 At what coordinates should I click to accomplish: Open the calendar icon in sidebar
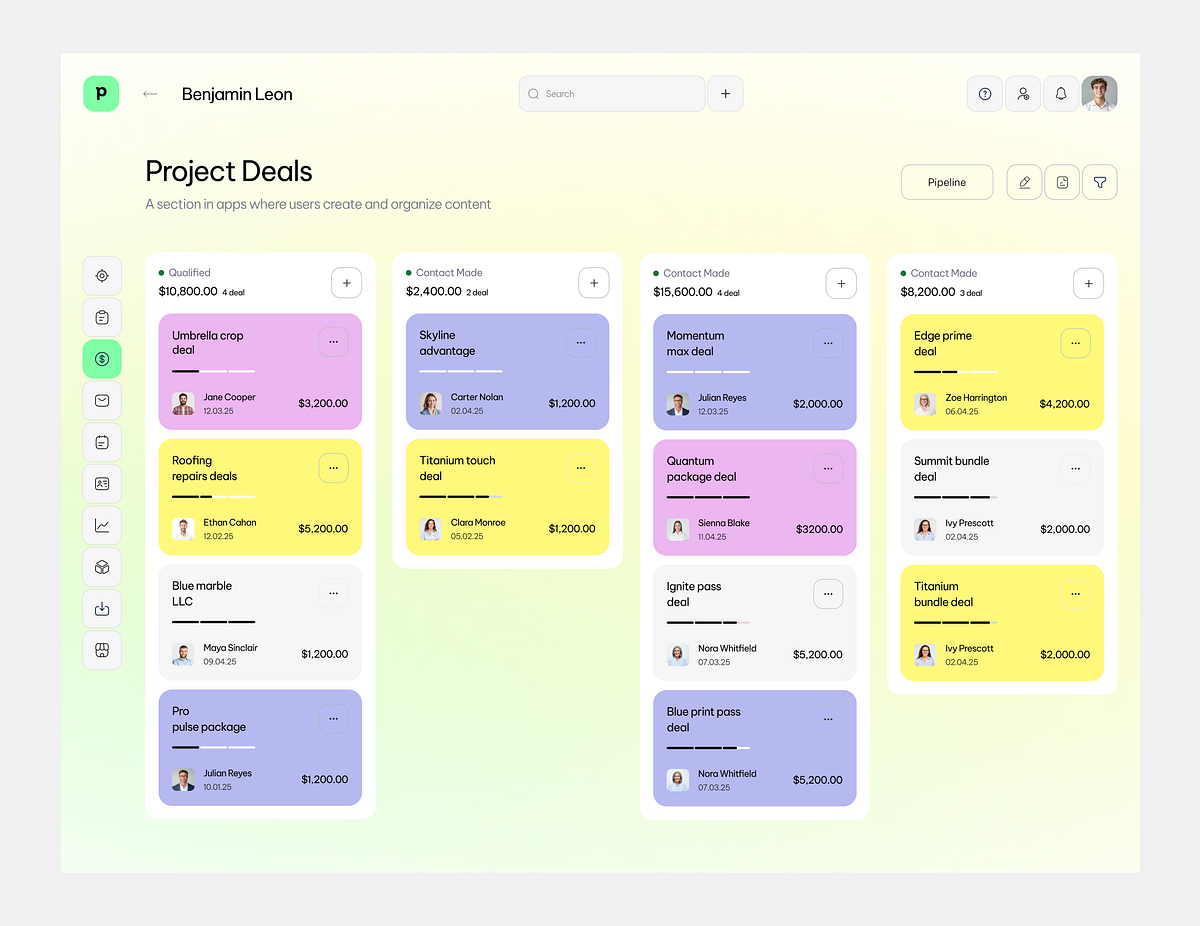tap(102, 442)
